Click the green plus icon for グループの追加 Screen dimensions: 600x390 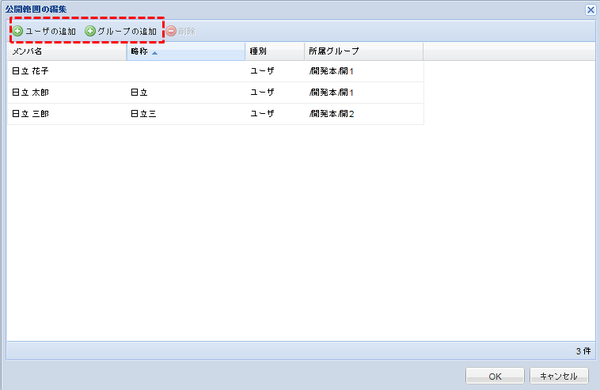click(x=90, y=31)
